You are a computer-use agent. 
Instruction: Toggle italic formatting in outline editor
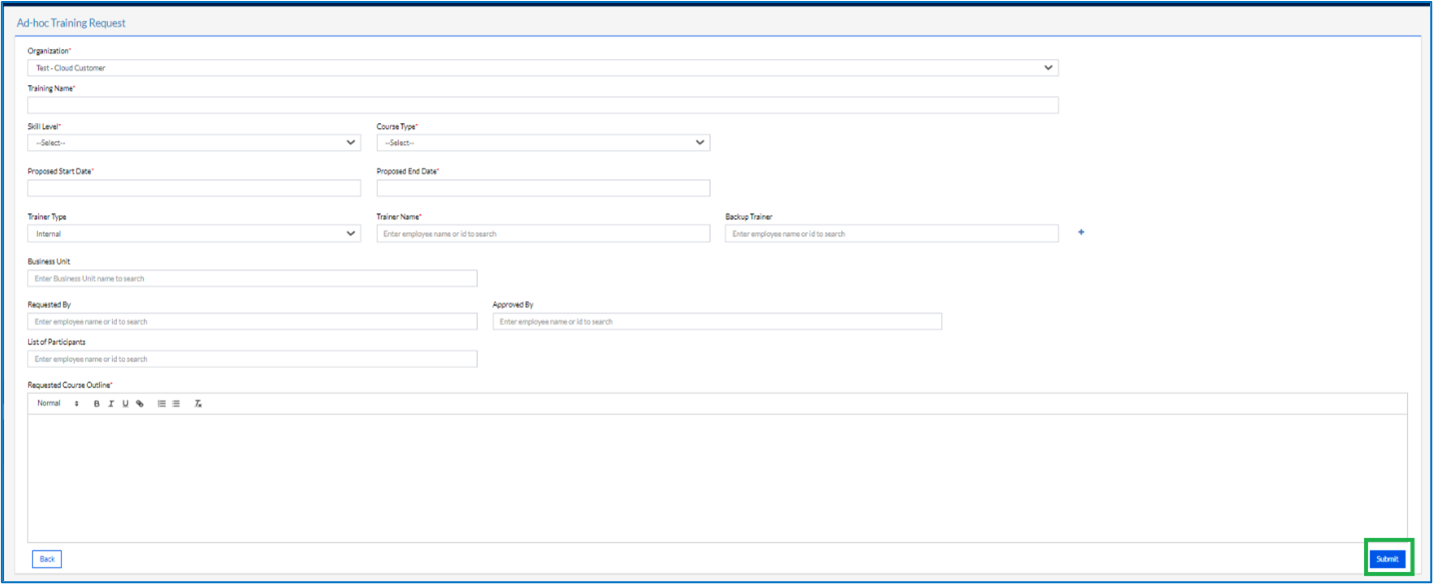click(x=111, y=404)
